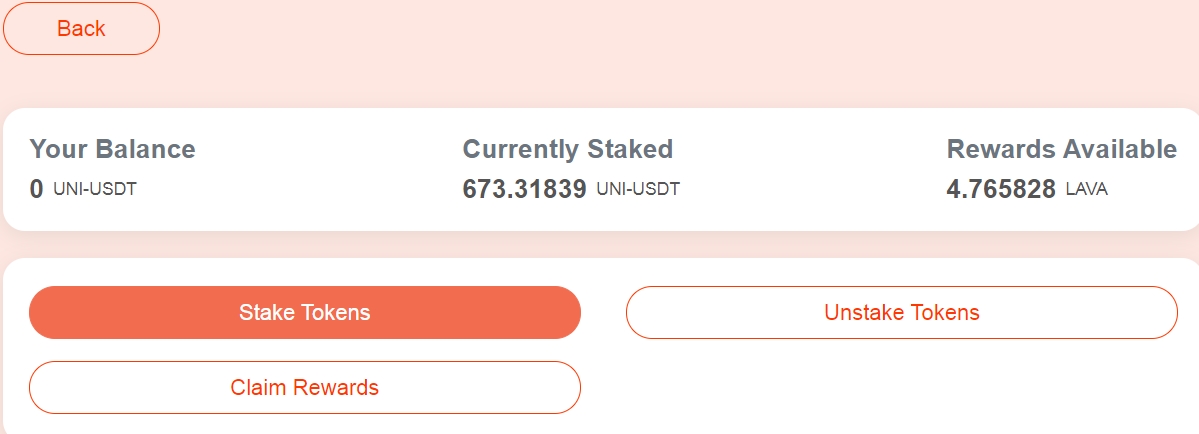Click blank pink area right of Back
The width and height of the screenshot is (1199, 434).
[x=600, y=40]
